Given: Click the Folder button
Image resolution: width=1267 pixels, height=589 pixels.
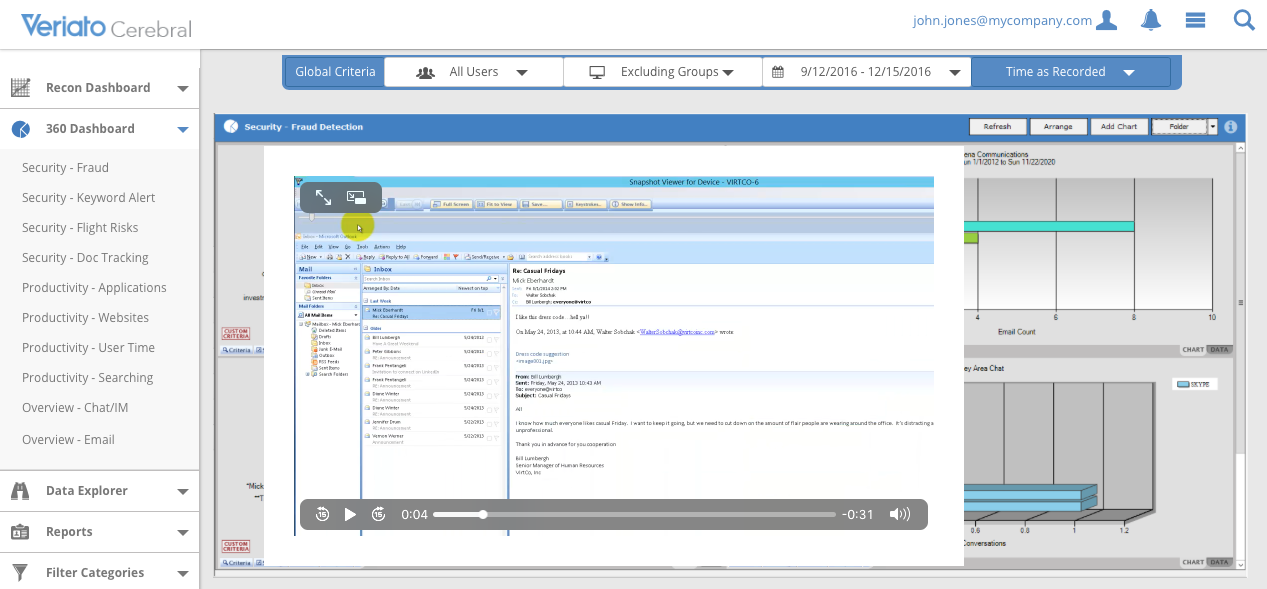Looking at the screenshot, I should point(1180,127).
